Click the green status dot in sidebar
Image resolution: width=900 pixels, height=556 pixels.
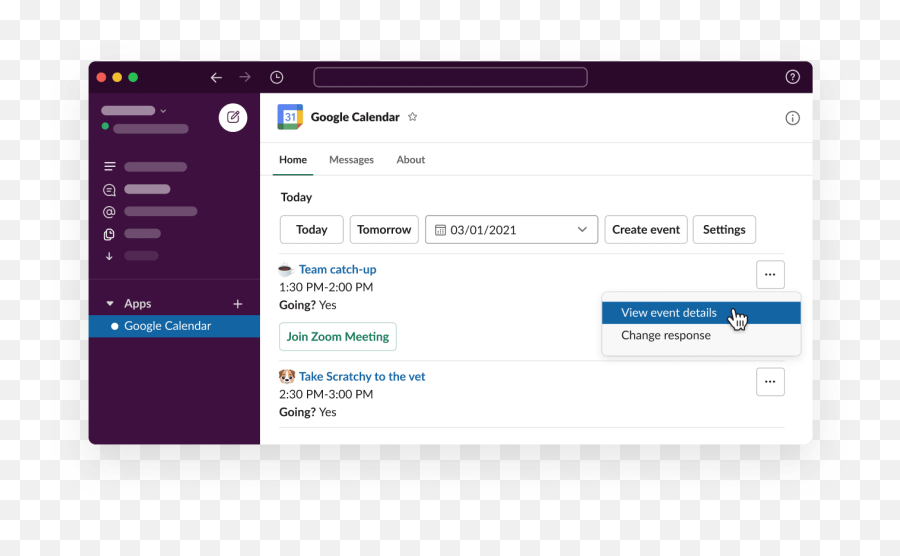coord(105,126)
